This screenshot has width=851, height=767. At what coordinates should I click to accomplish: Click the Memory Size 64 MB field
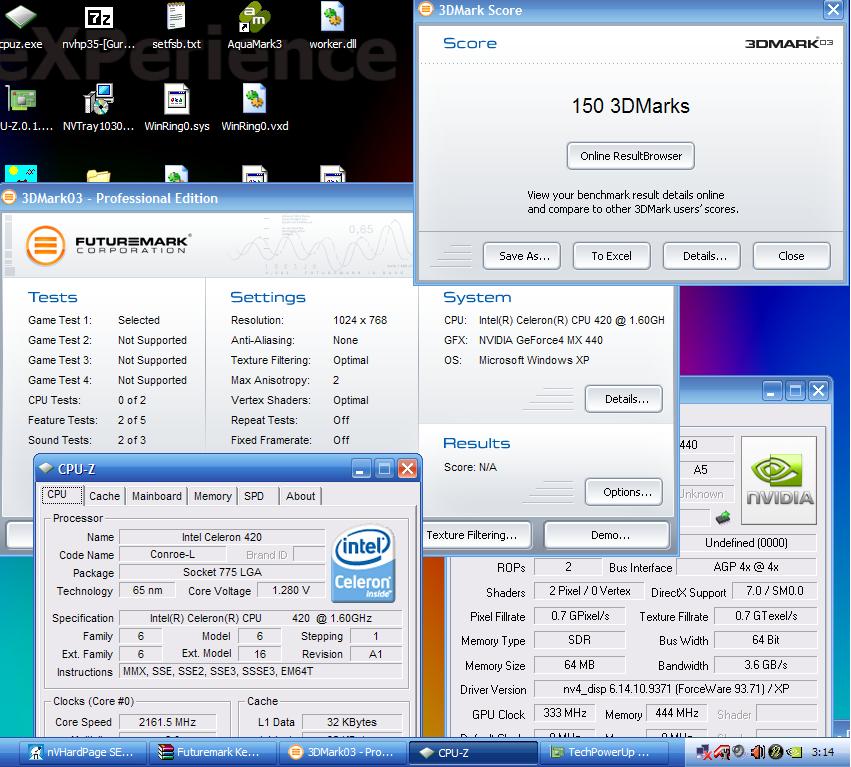pos(579,664)
